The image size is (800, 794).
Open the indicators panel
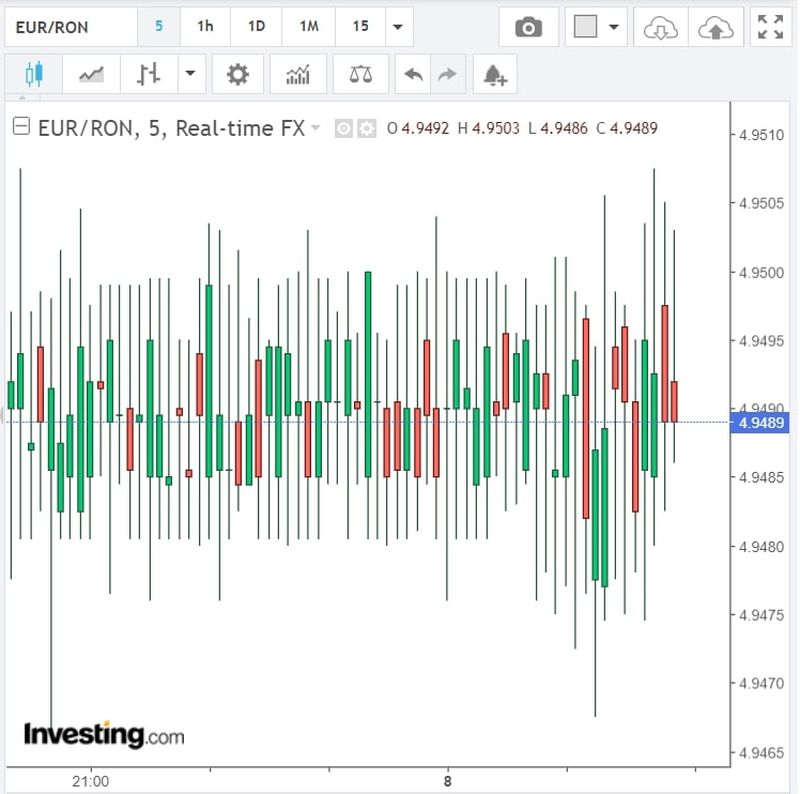pyautogui.click(x=298, y=74)
